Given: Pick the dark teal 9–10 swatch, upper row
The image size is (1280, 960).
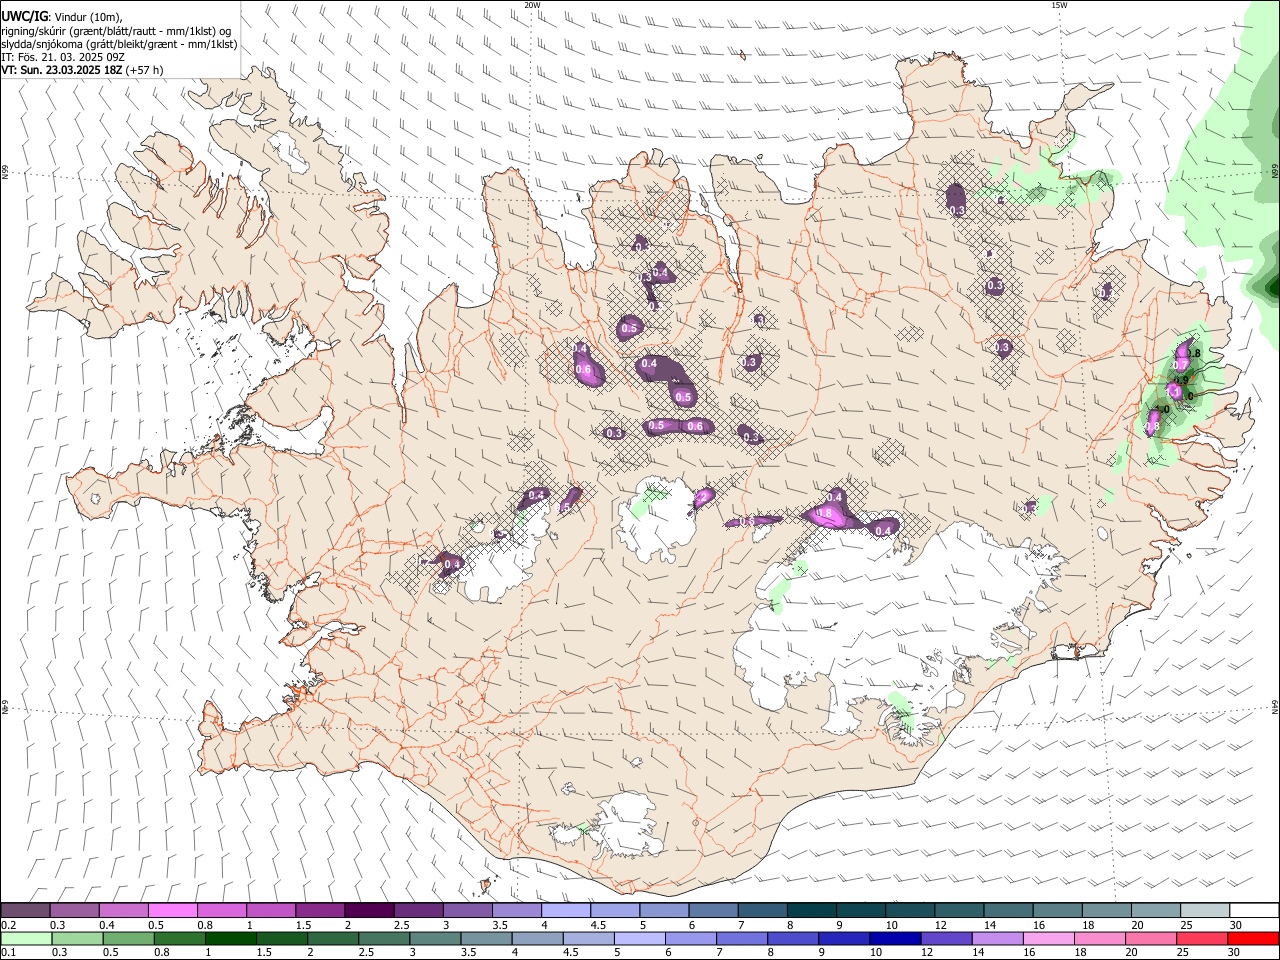Looking at the screenshot, I should pyautogui.click(x=861, y=911).
